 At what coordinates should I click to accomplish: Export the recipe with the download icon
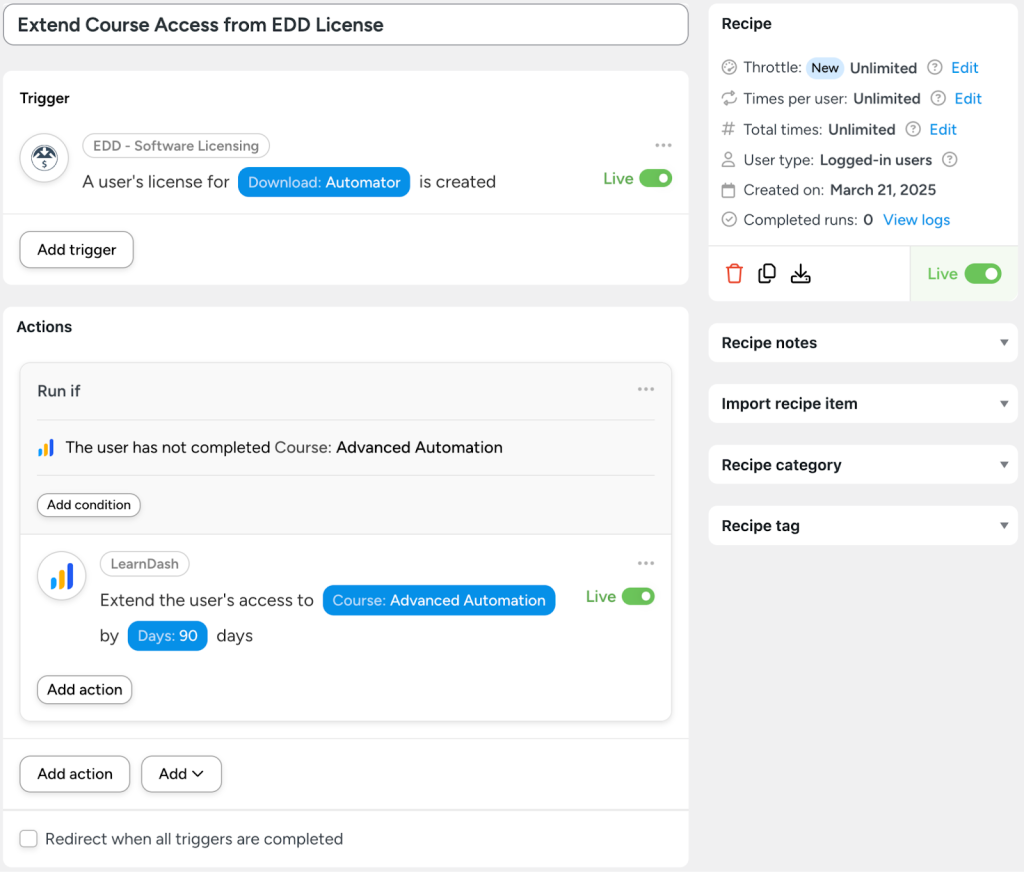tap(800, 273)
